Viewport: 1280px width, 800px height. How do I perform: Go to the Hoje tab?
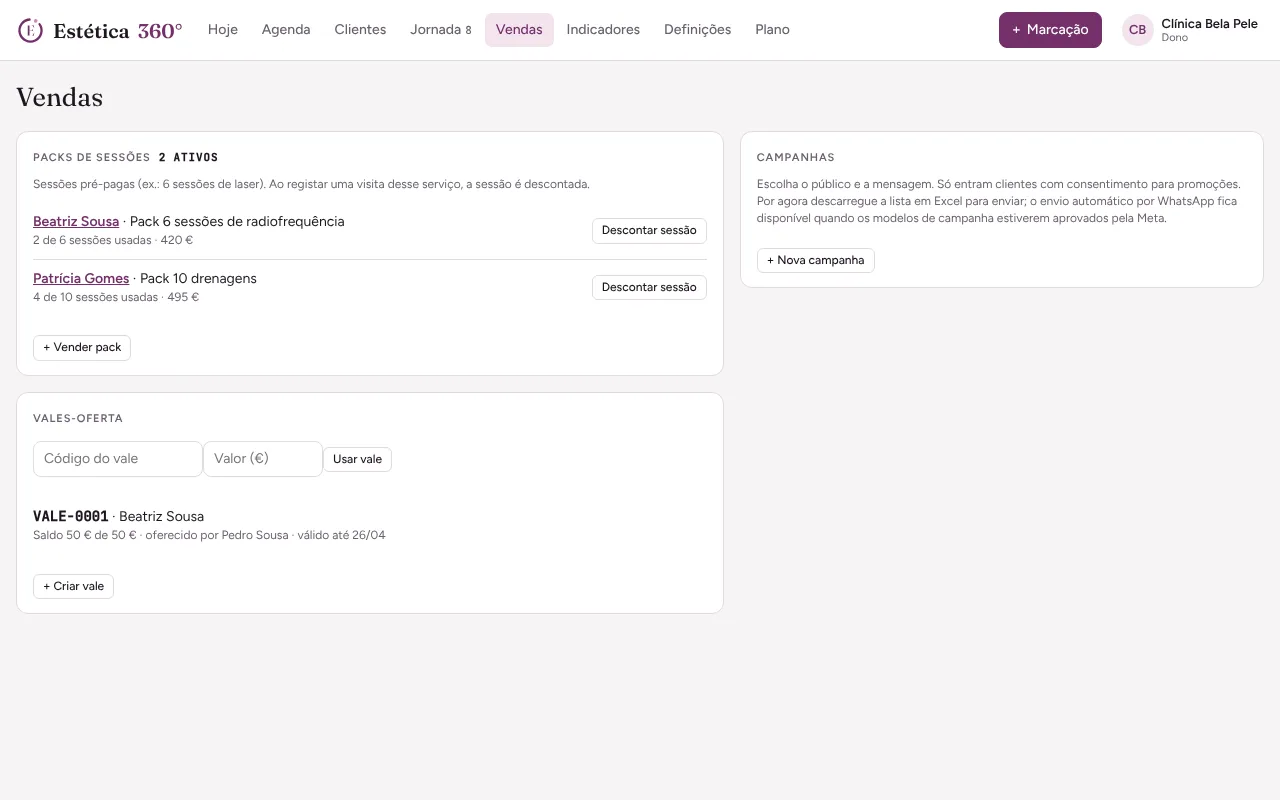[223, 30]
